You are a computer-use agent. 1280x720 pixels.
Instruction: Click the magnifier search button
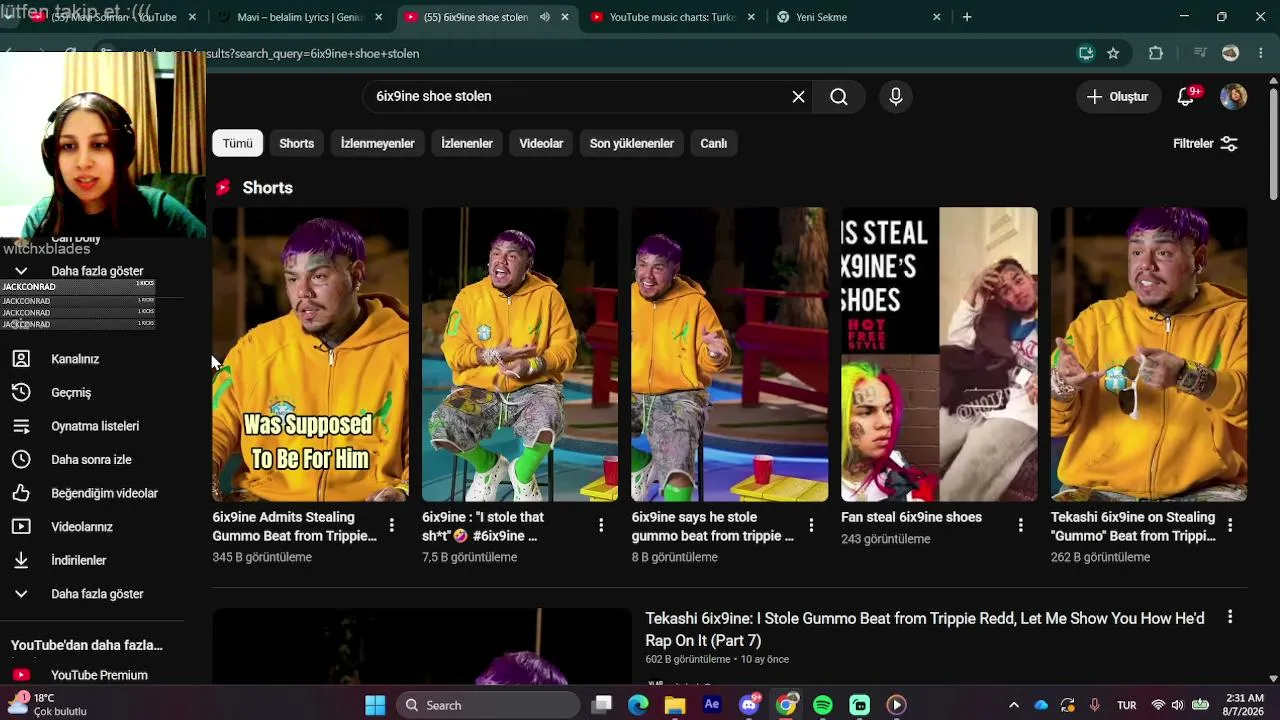[x=839, y=97]
